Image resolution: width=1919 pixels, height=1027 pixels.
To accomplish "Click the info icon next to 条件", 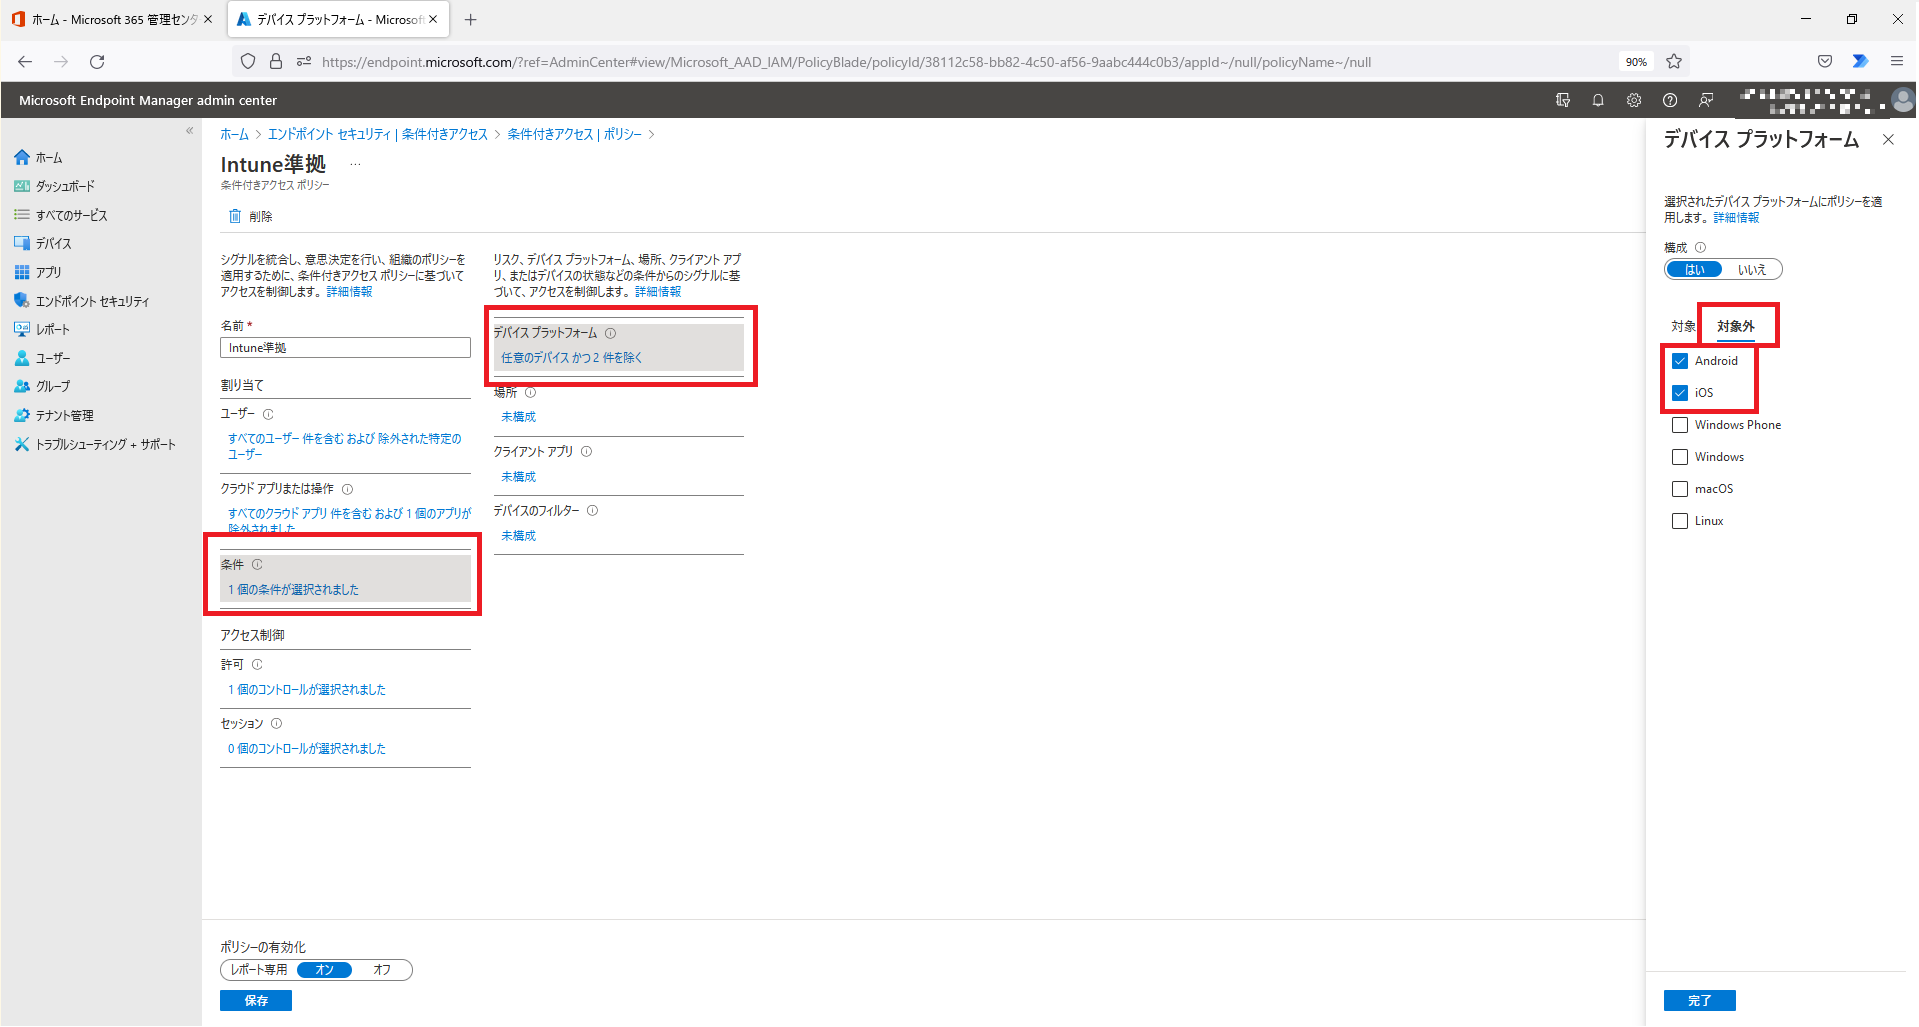I will click(x=257, y=565).
